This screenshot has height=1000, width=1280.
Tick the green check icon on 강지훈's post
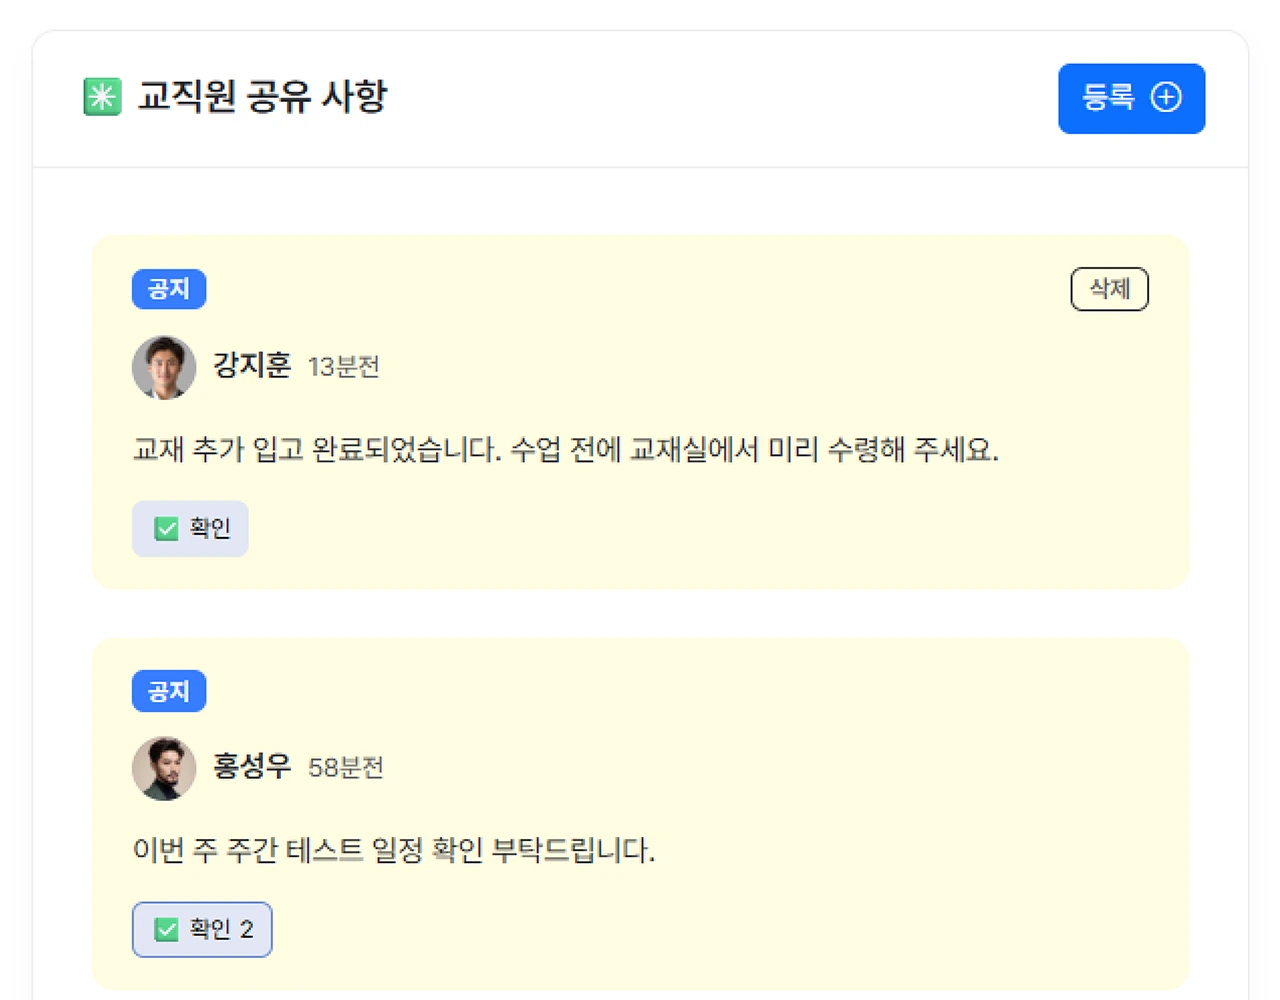(x=166, y=528)
